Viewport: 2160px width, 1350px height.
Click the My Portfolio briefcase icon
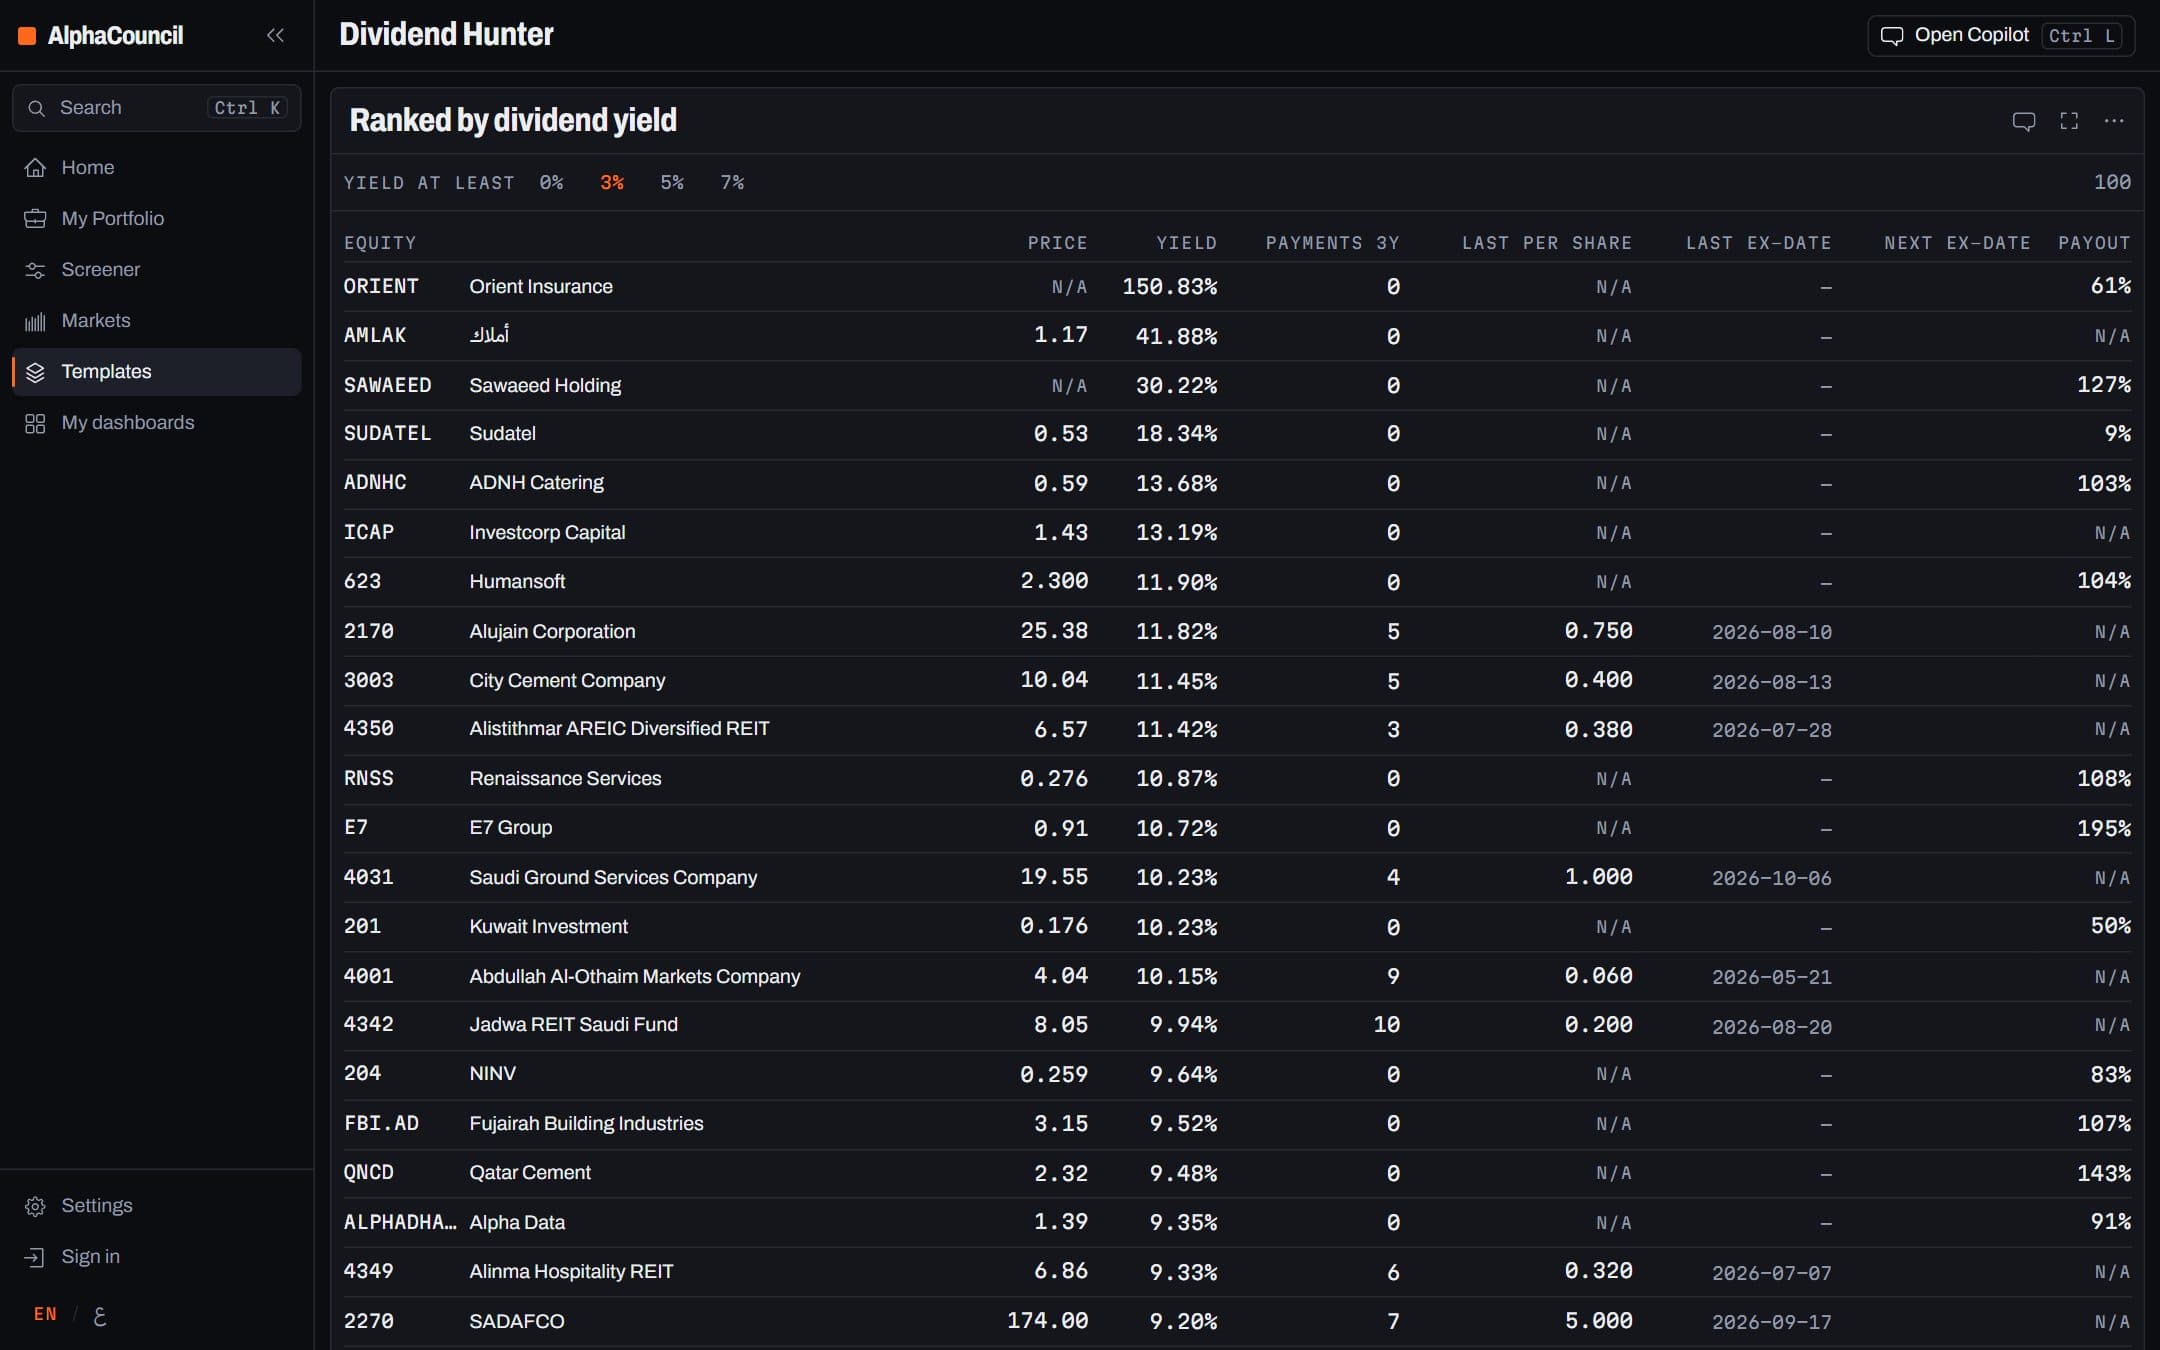click(x=35, y=219)
